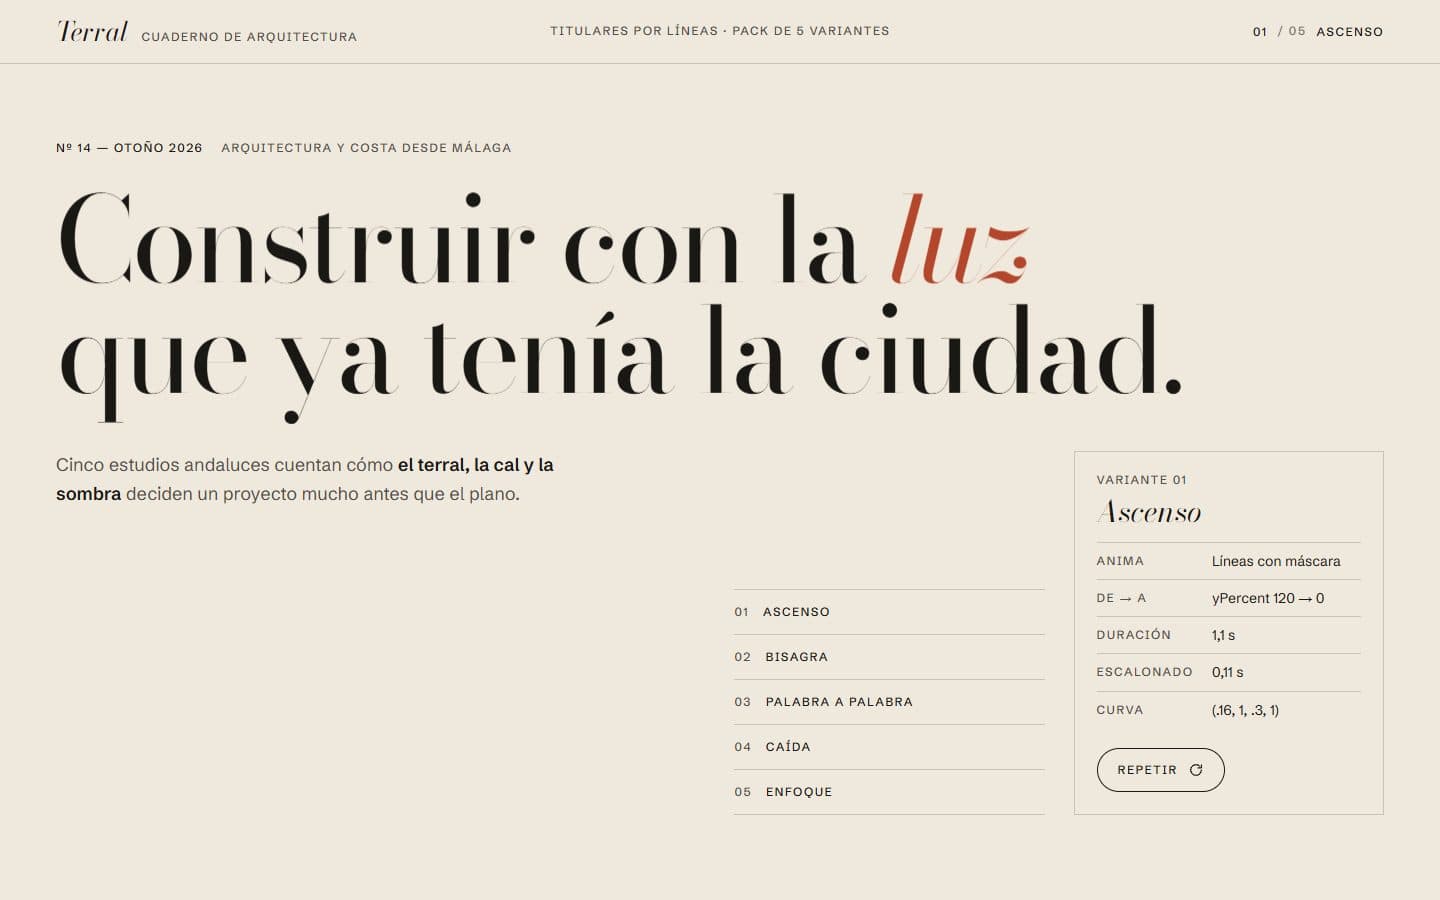Click the word "Construir" in headline

tap(297, 239)
